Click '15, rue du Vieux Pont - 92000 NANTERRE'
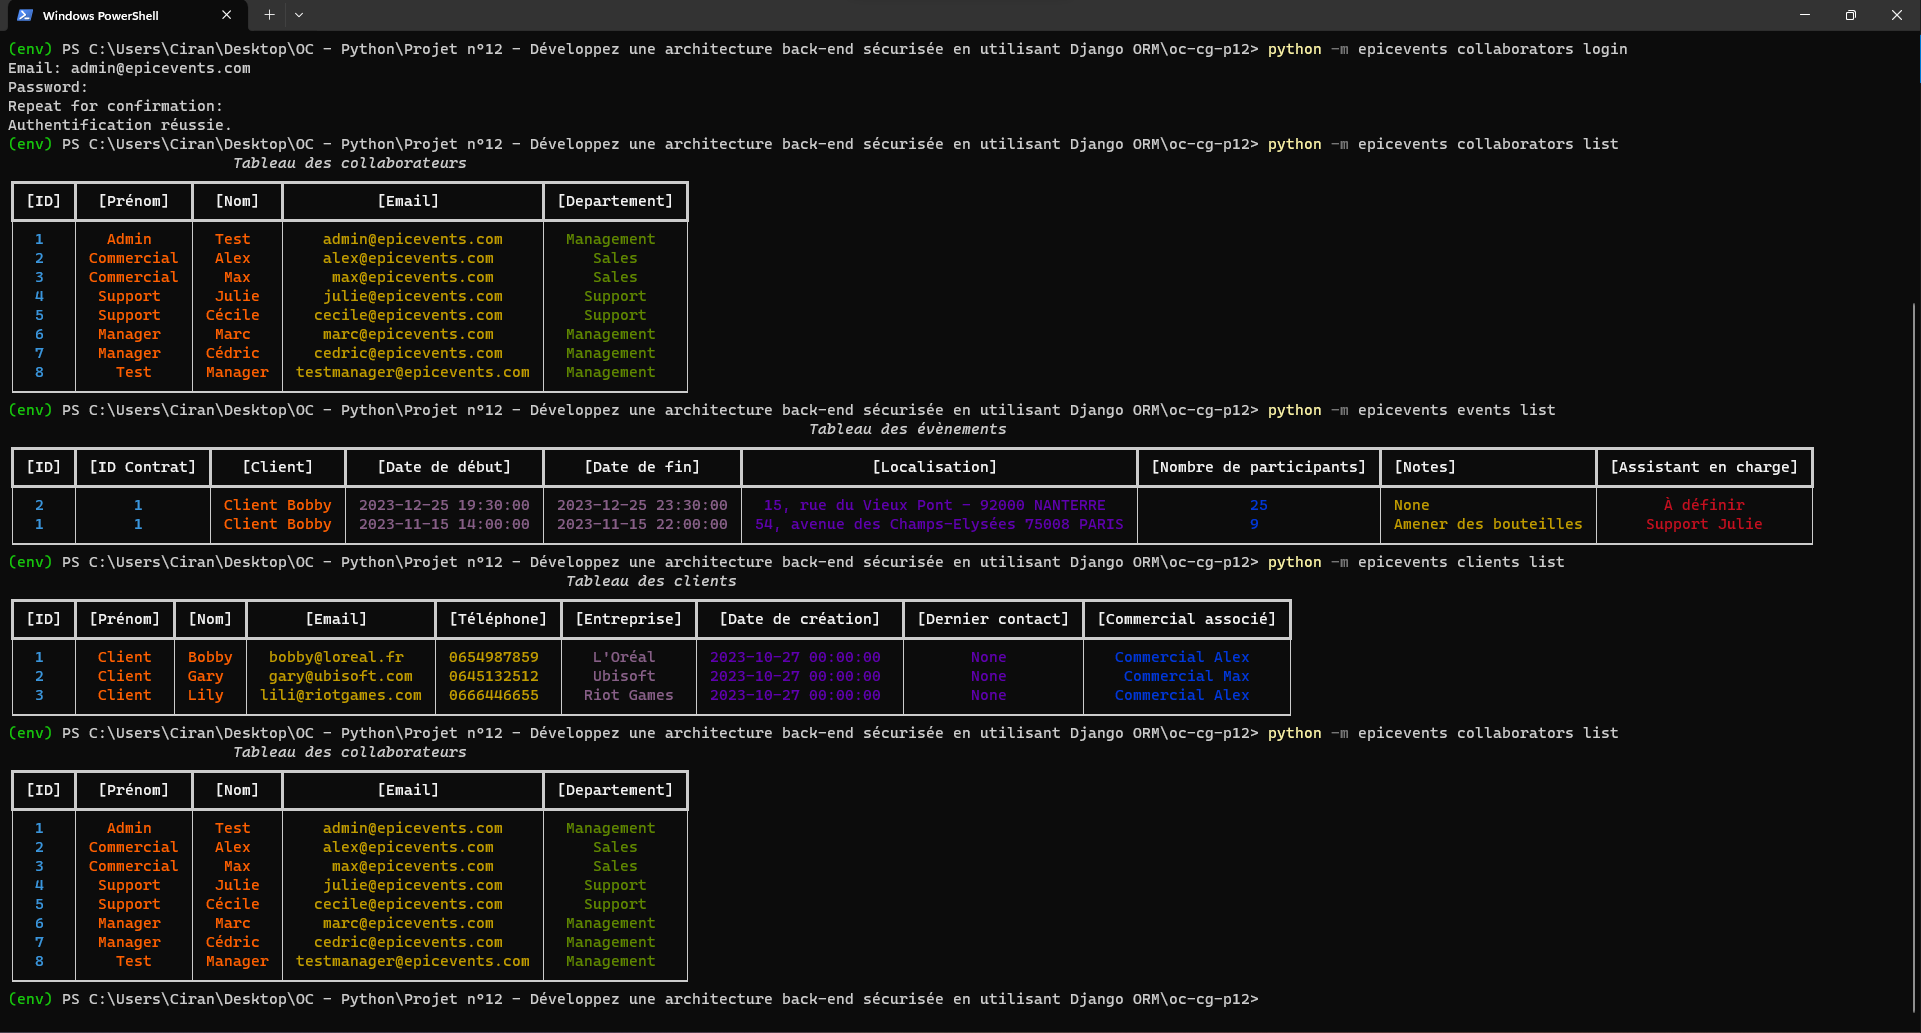 pyautogui.click(x=935, y=505)
